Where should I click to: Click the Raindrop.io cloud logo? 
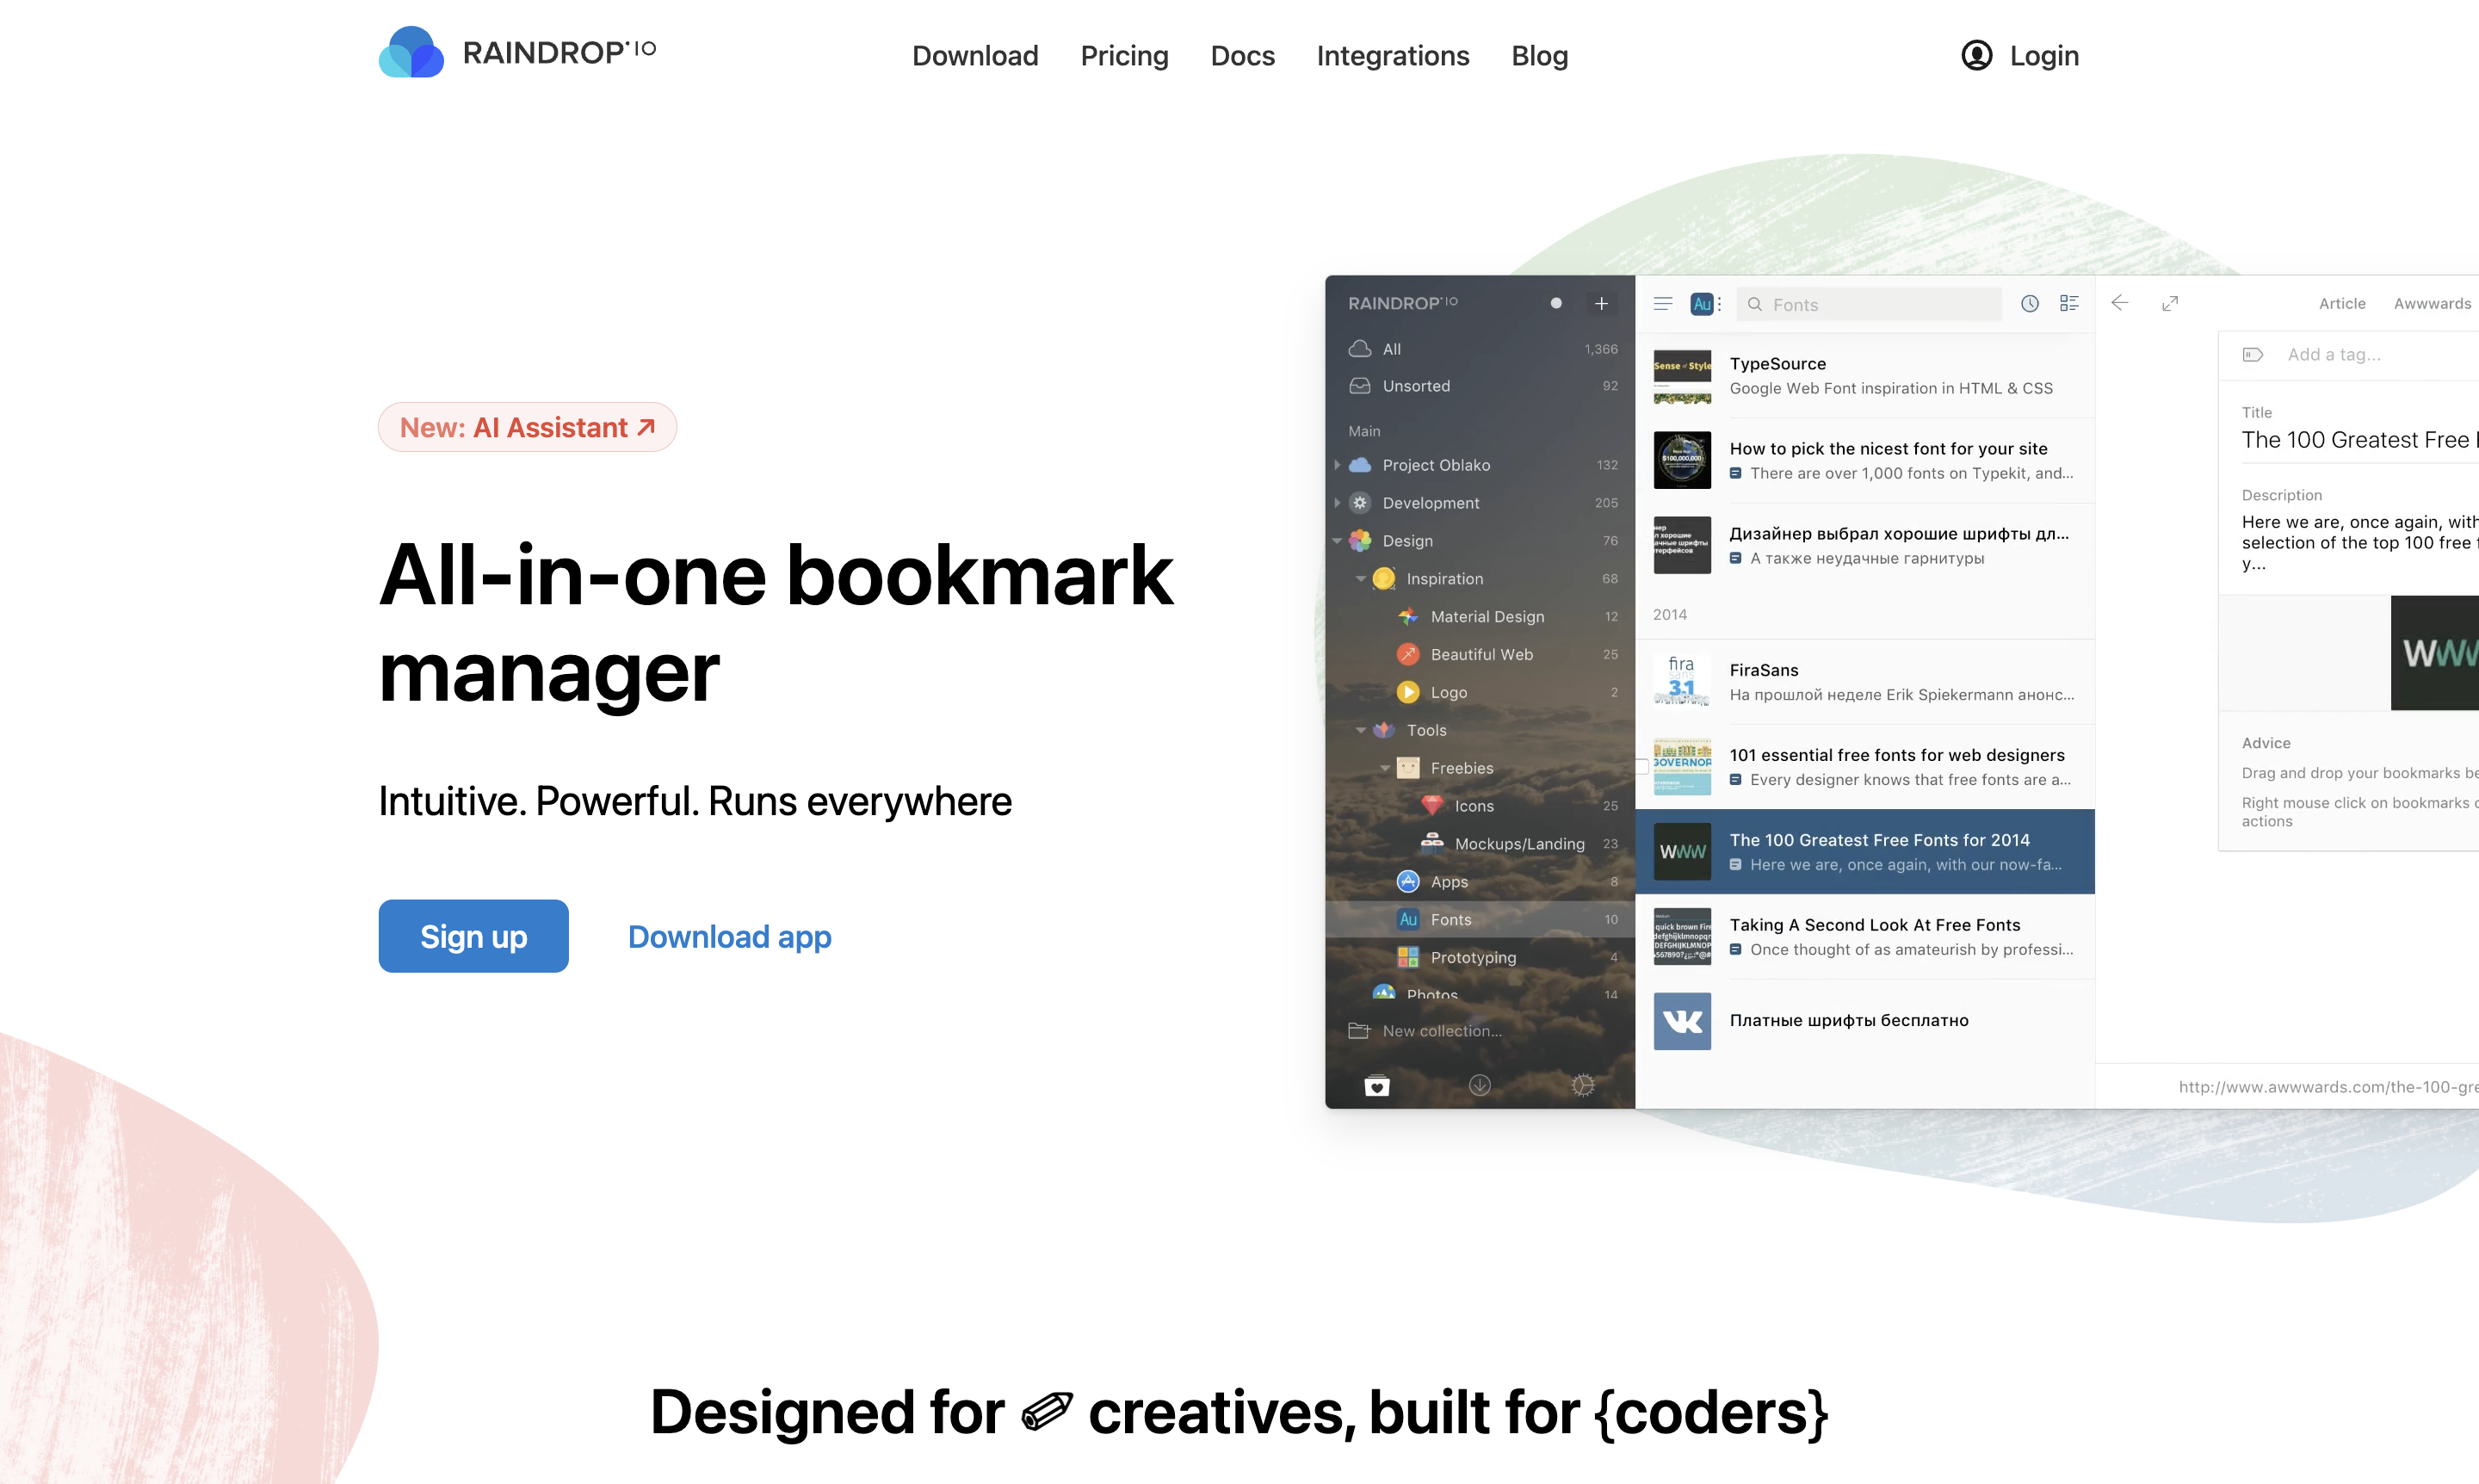(x=411, y=52)
